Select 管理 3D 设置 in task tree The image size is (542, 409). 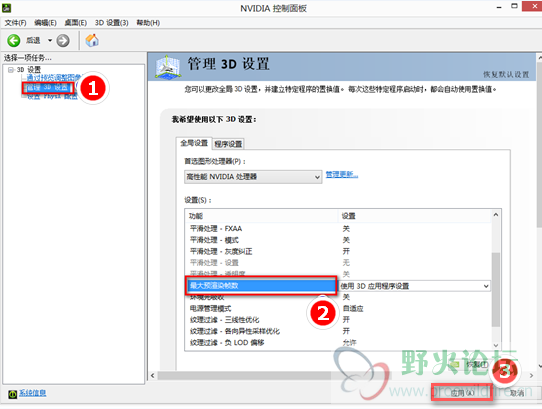click(47, 88)
